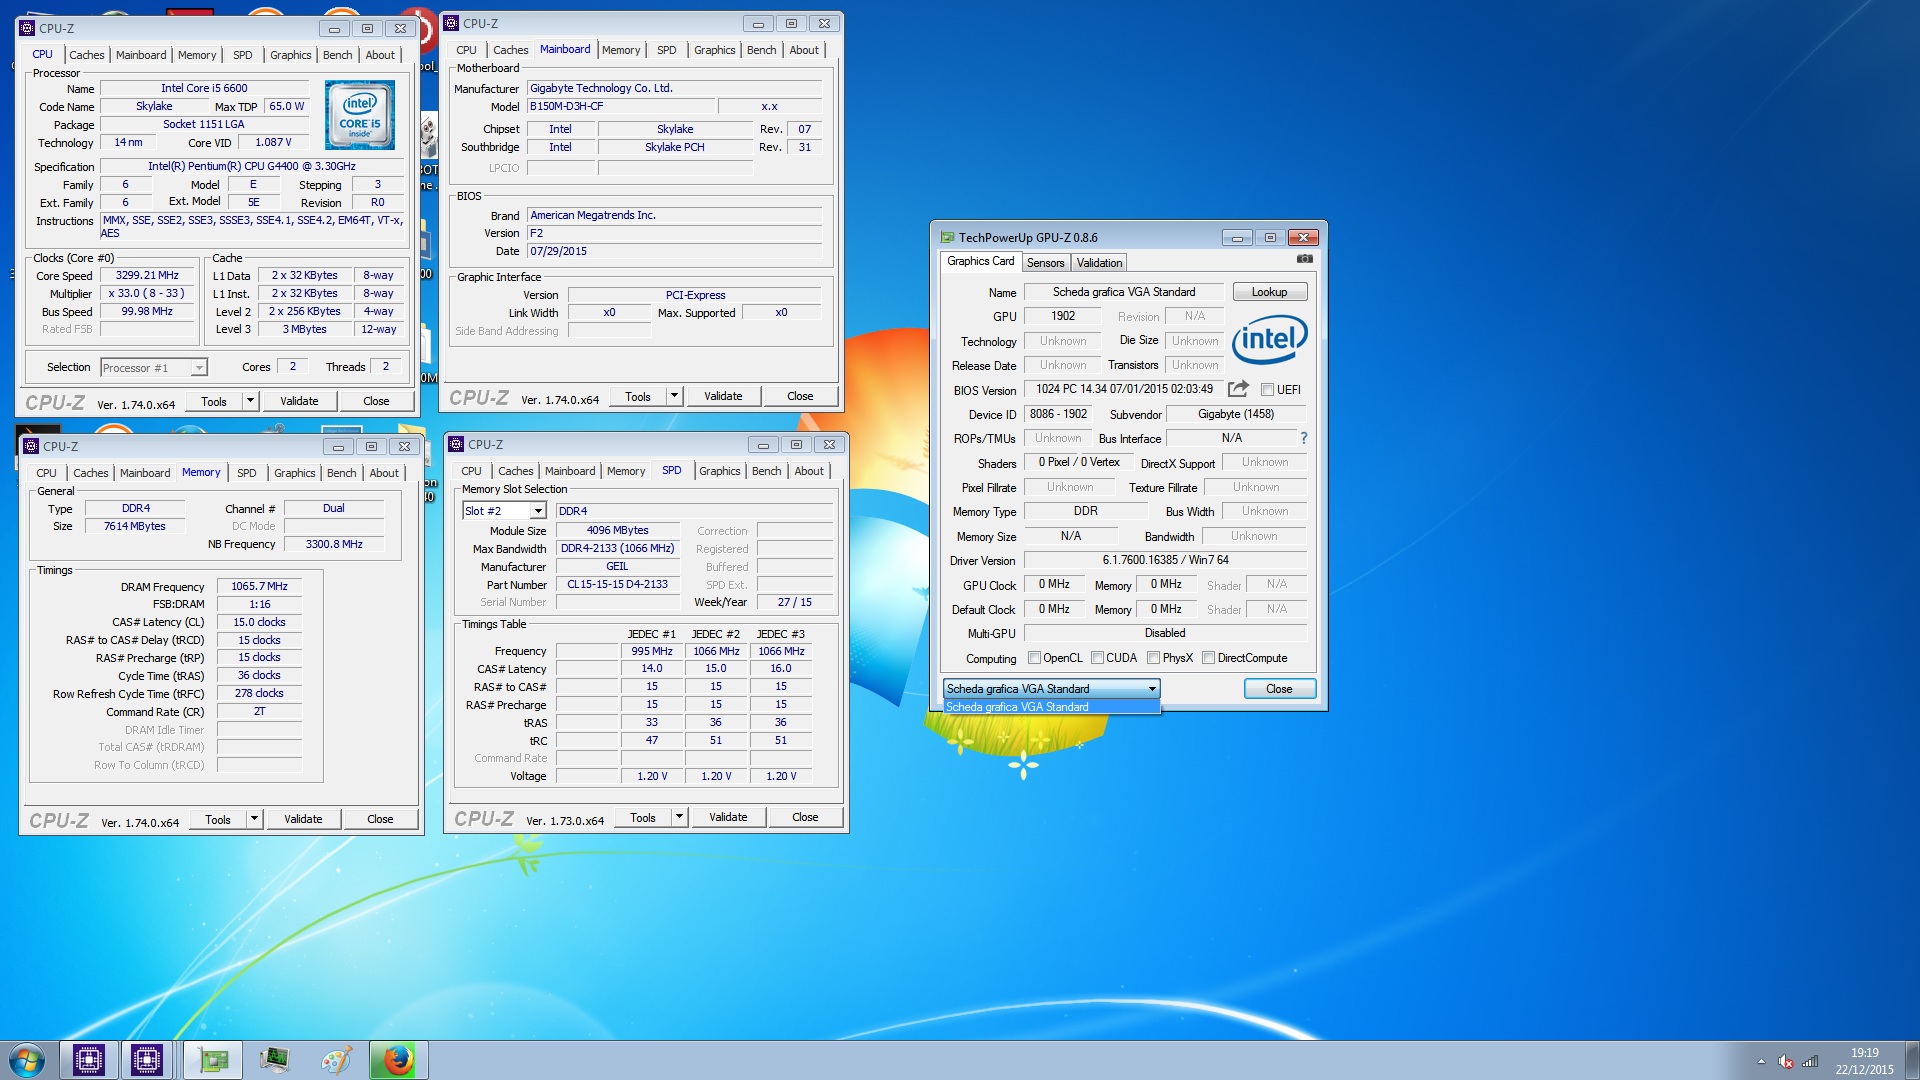Expand Tools arrow in the Memory window
Viewport: 1920px width, 1080px height.
pyautogui.click(x=254, y=819)
